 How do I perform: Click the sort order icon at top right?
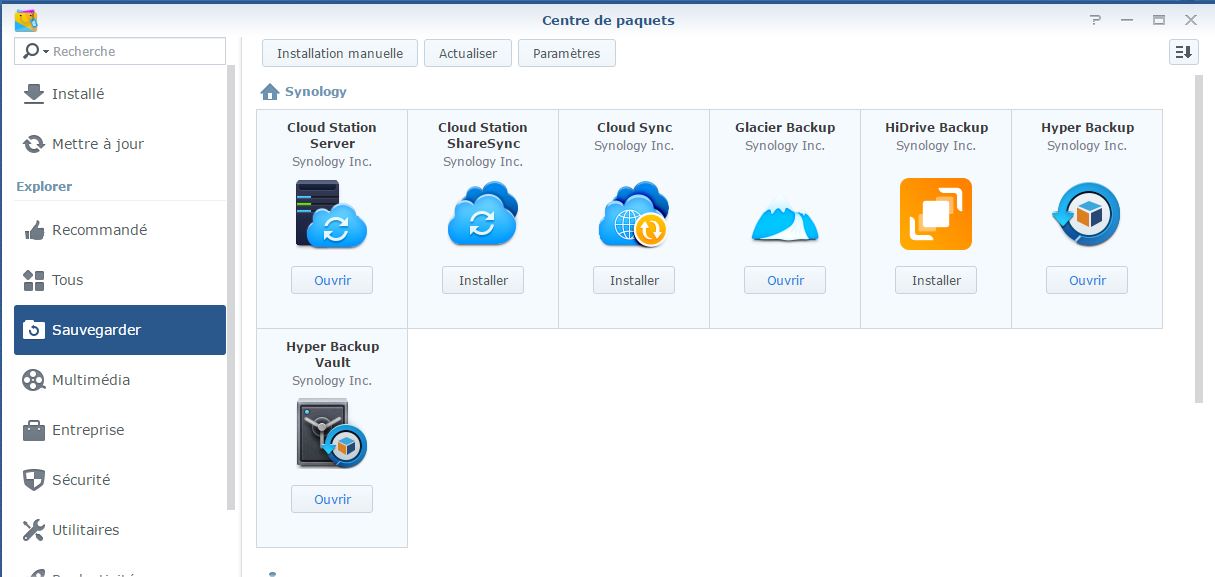[x=1183, y=53]
